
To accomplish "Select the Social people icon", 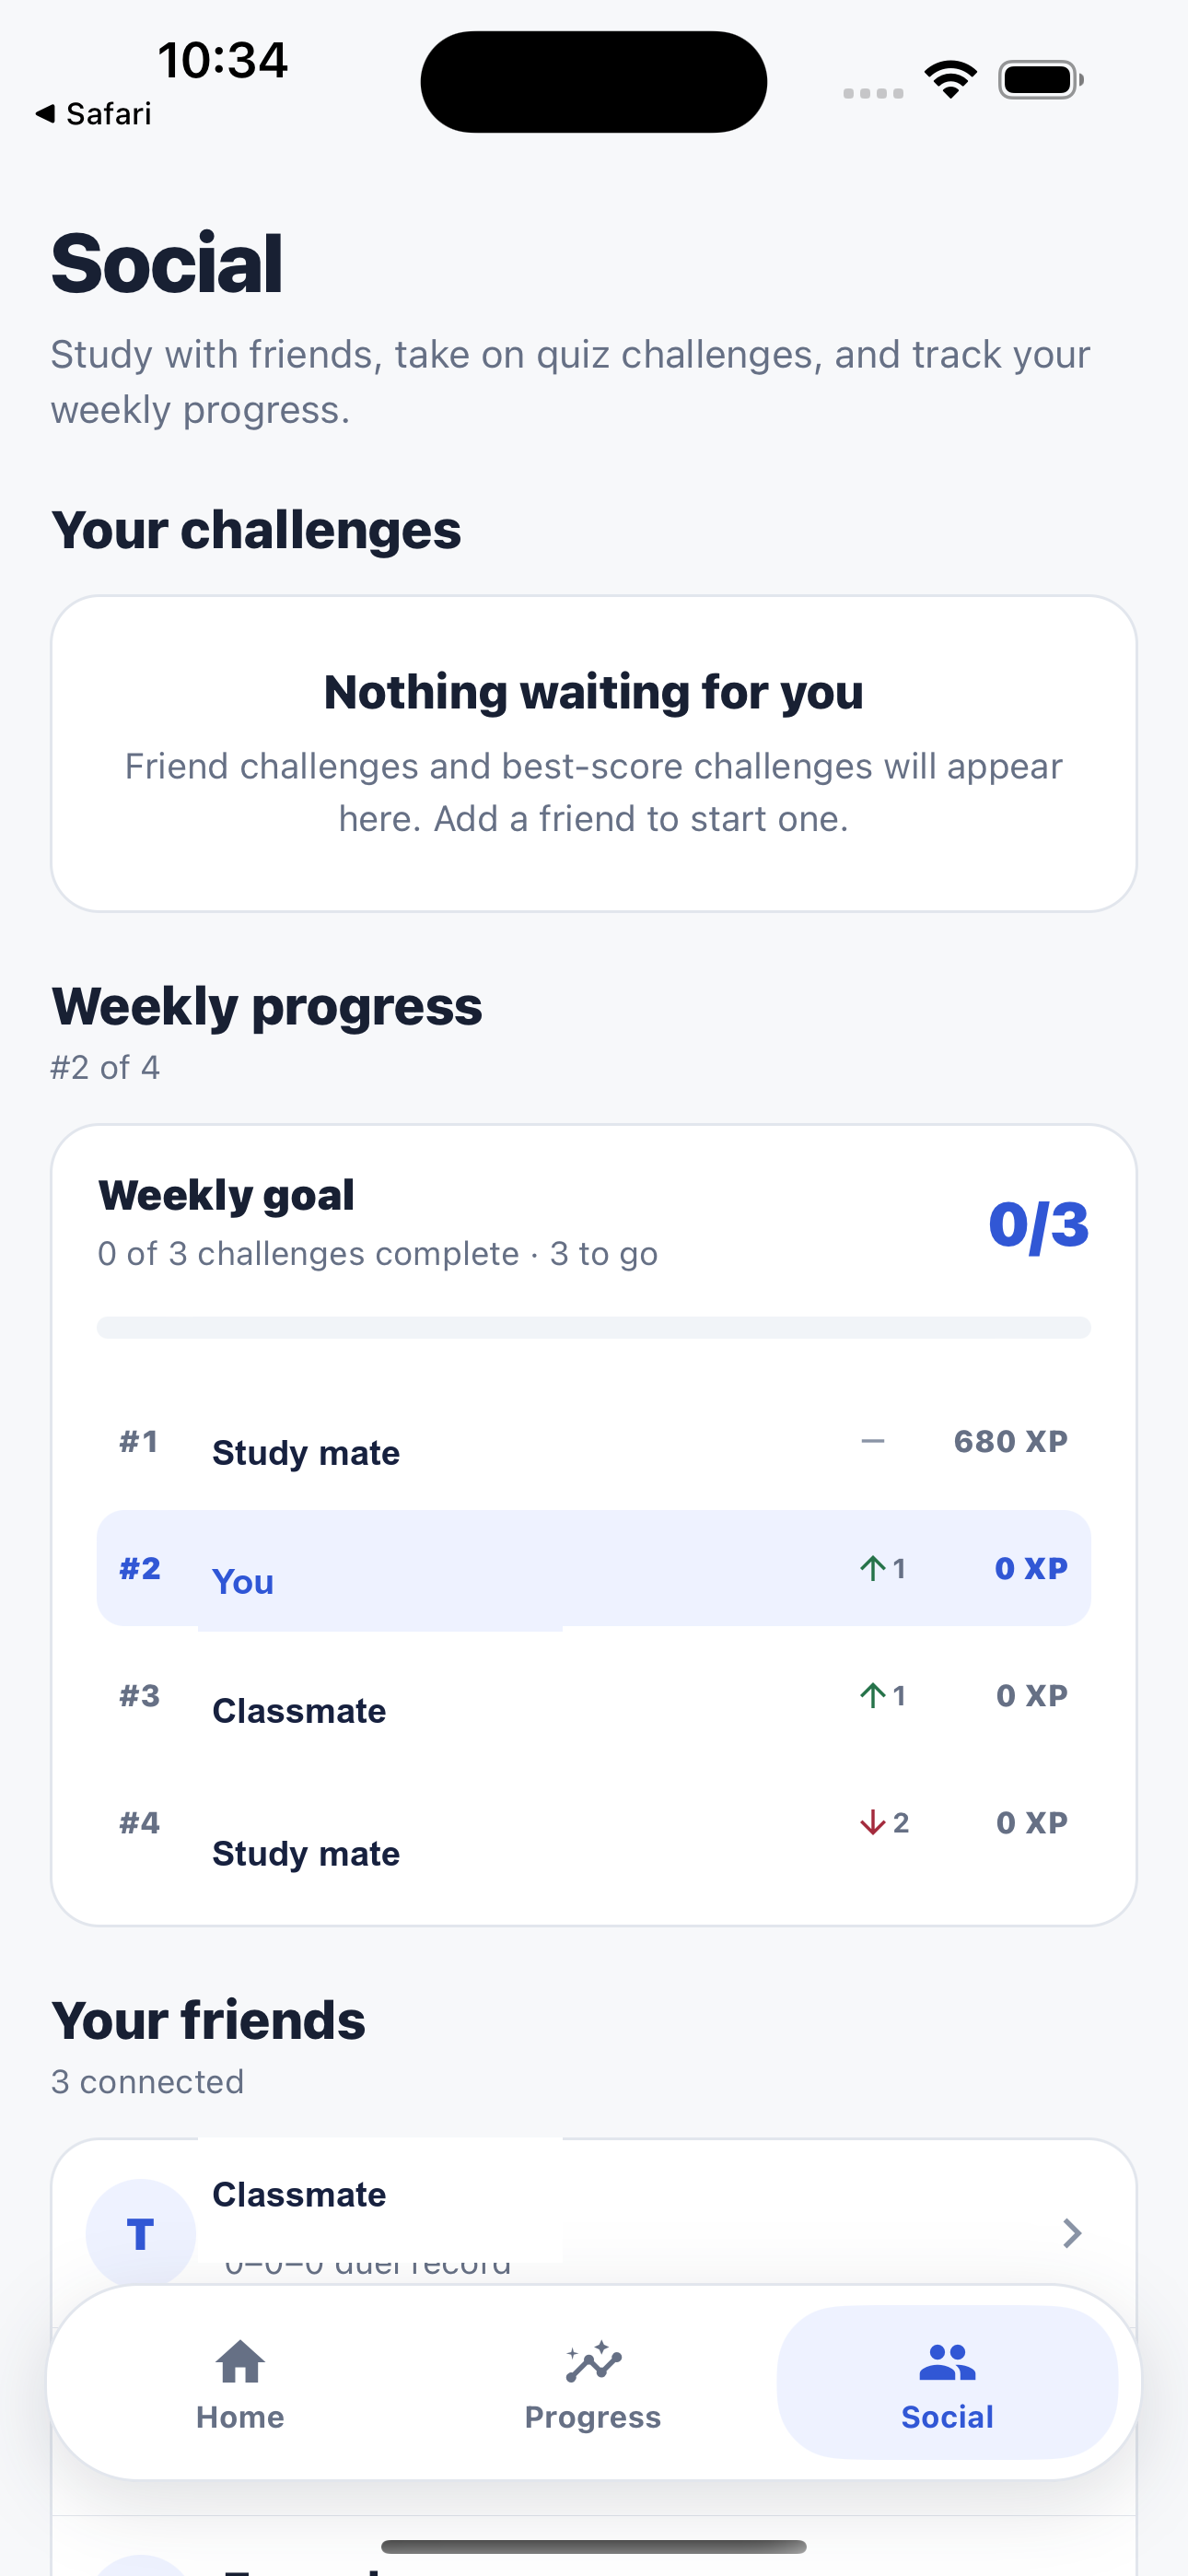I will [x=946, y=2362].
